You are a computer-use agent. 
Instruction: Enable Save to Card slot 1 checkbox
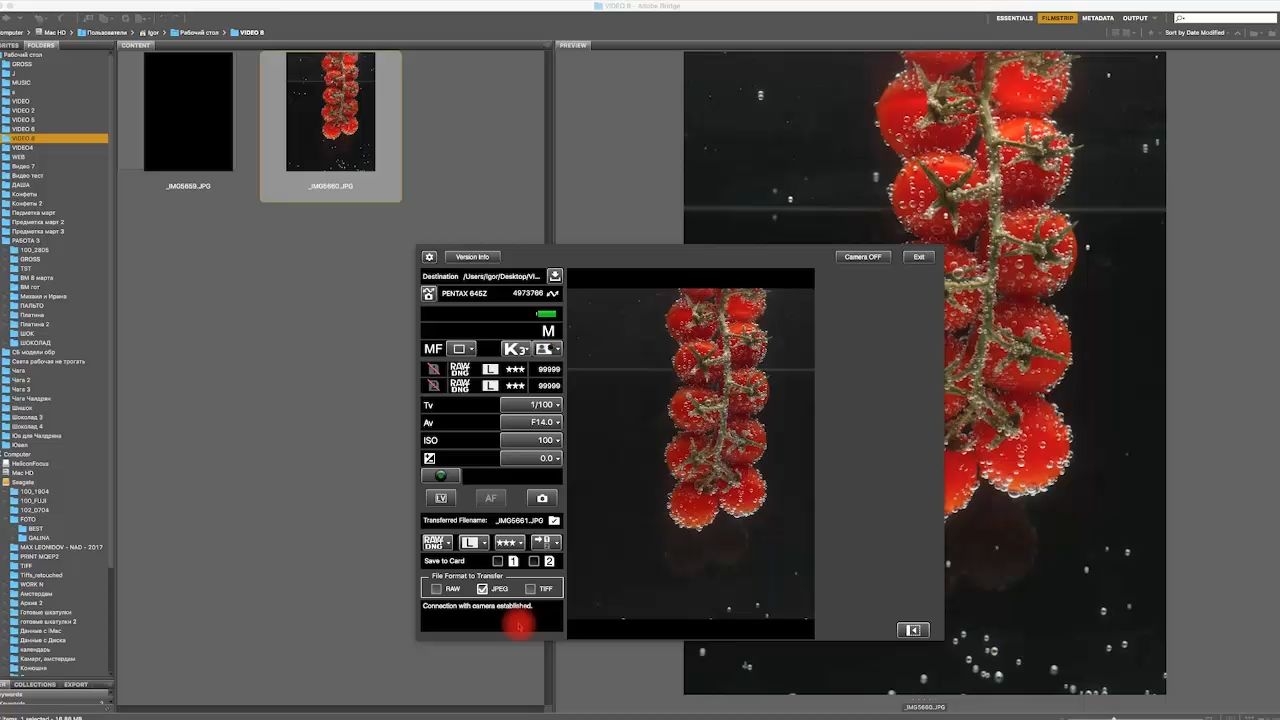point(498,561)
